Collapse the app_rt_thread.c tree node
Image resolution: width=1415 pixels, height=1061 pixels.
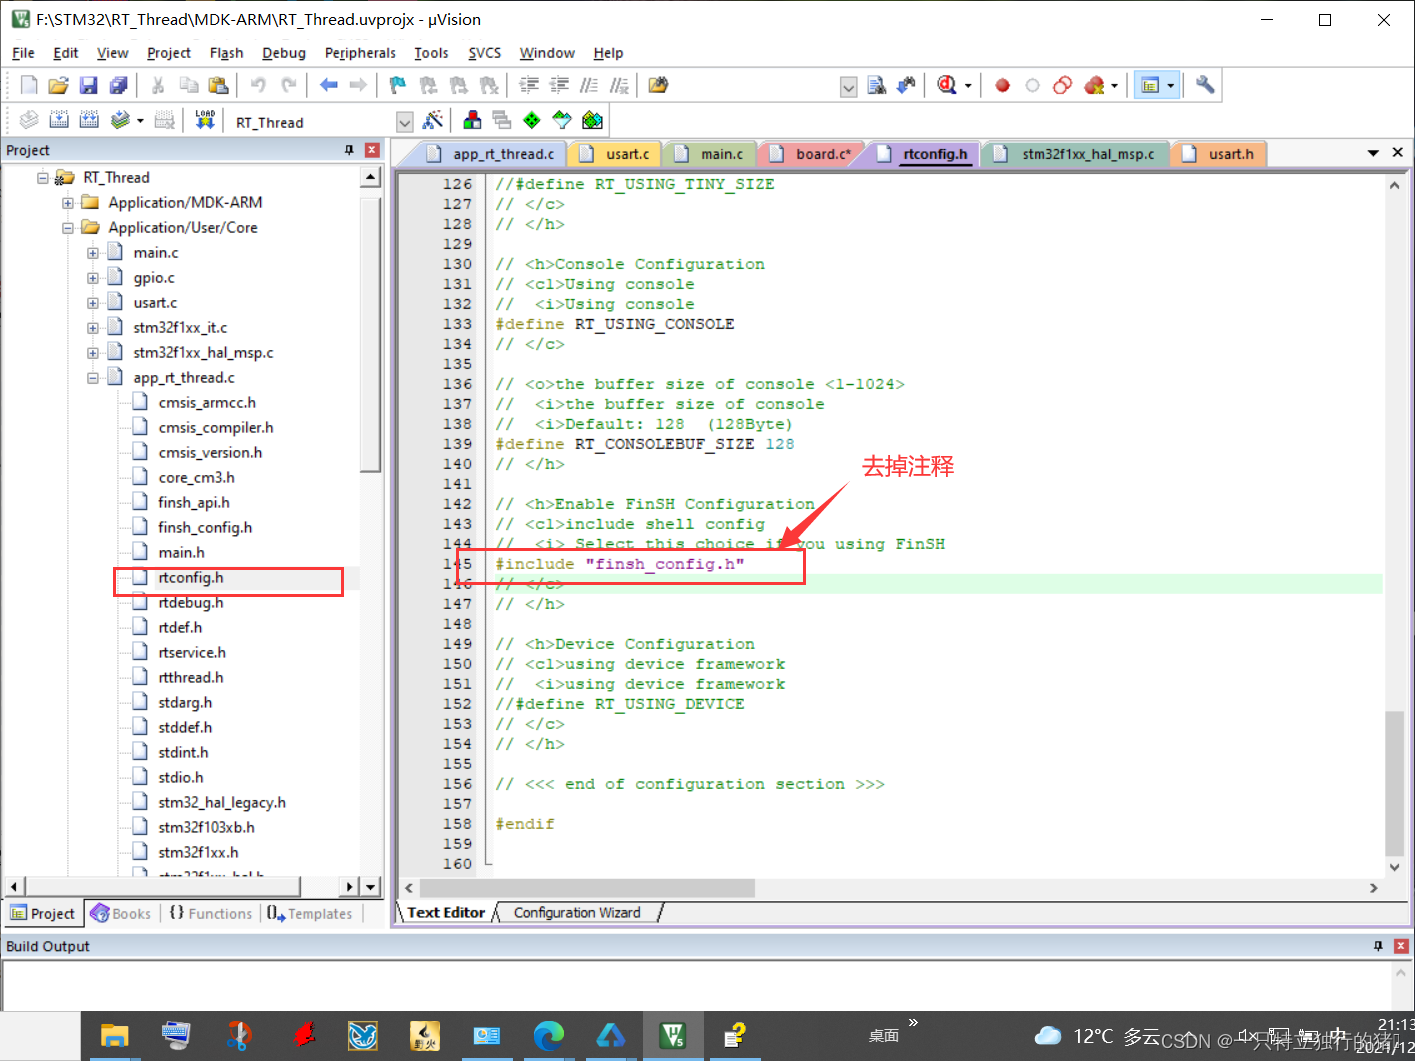tap(93, 378)
